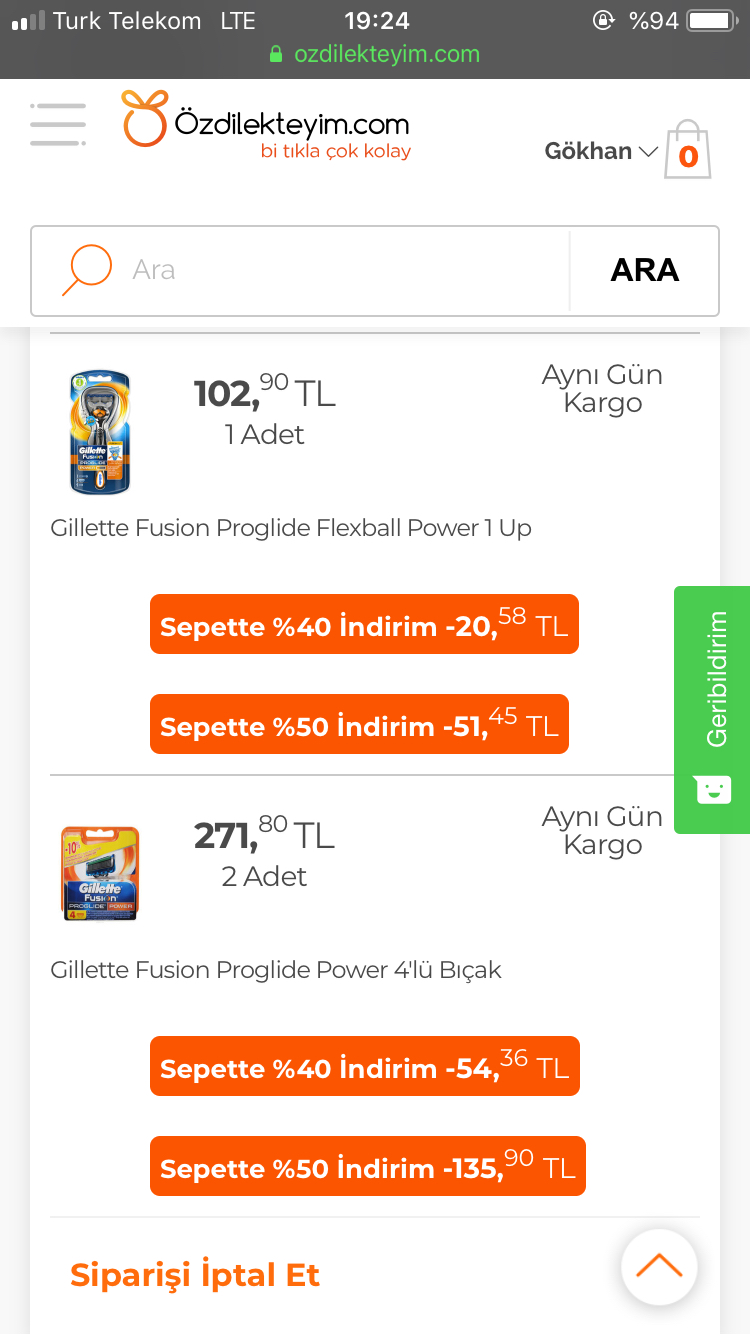The width and height of the screenshot is (750, 1334).
Task: Select Gillette Fusion Proglide Flexball Power title
Action: [291, 528]
